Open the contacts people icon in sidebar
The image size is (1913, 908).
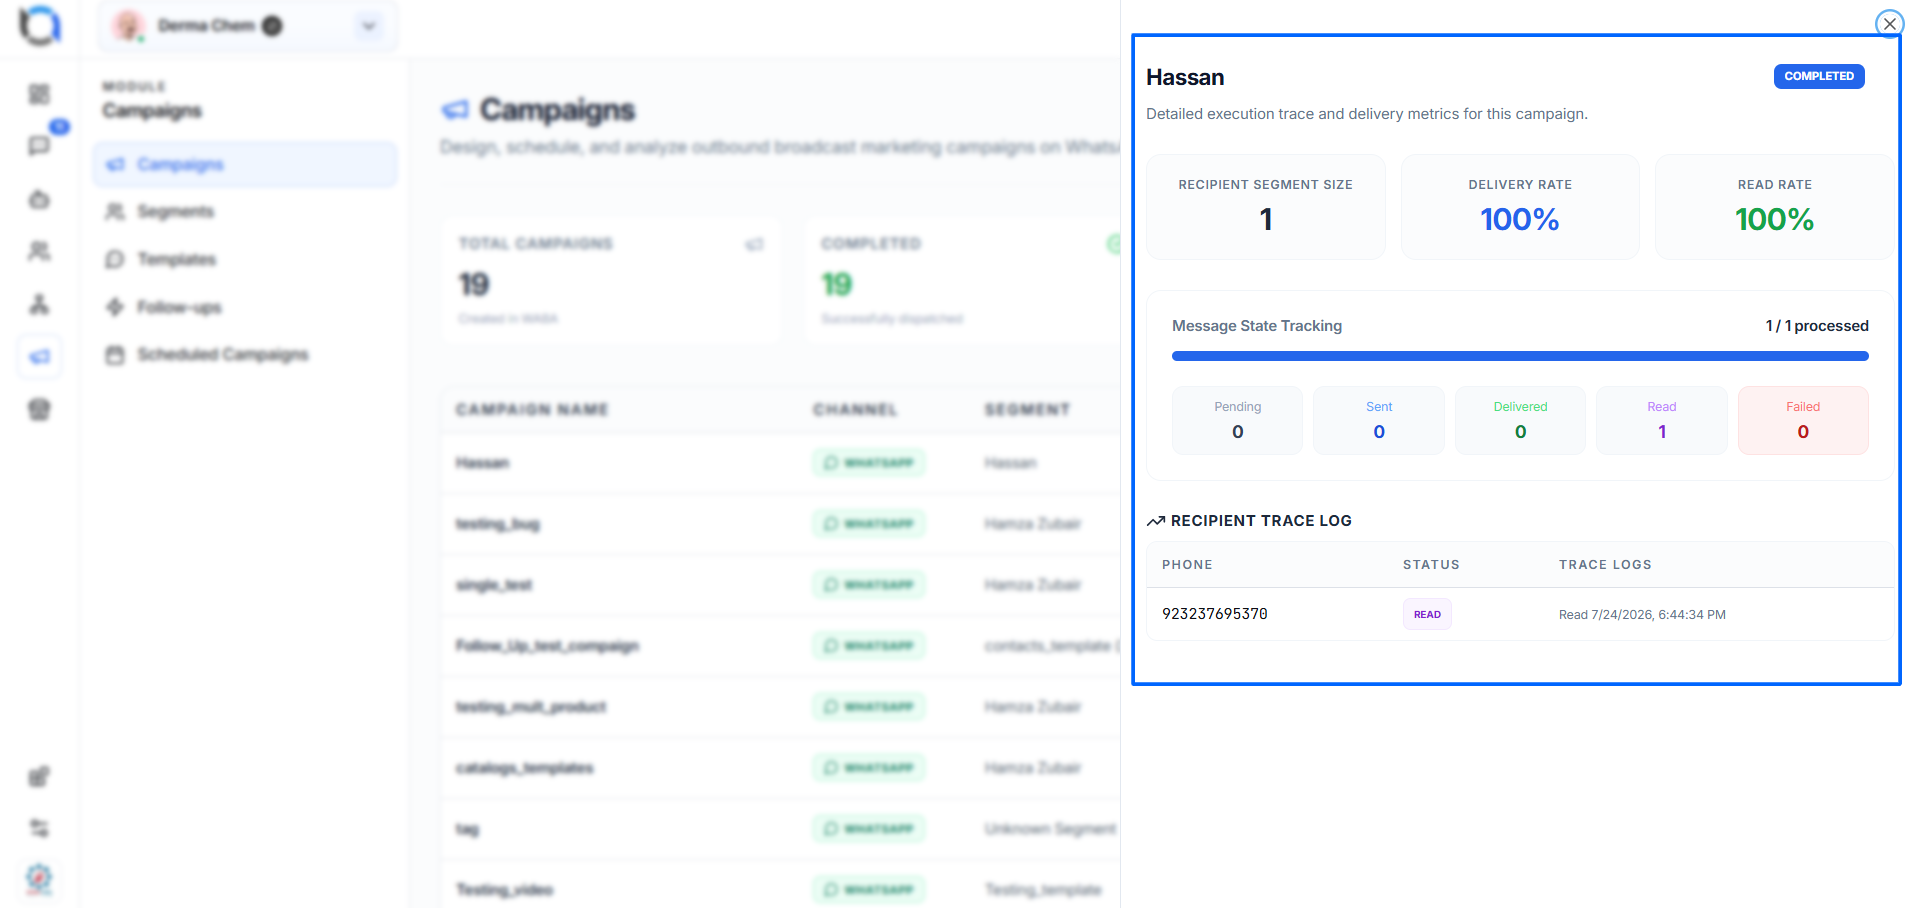click(39, 251)
